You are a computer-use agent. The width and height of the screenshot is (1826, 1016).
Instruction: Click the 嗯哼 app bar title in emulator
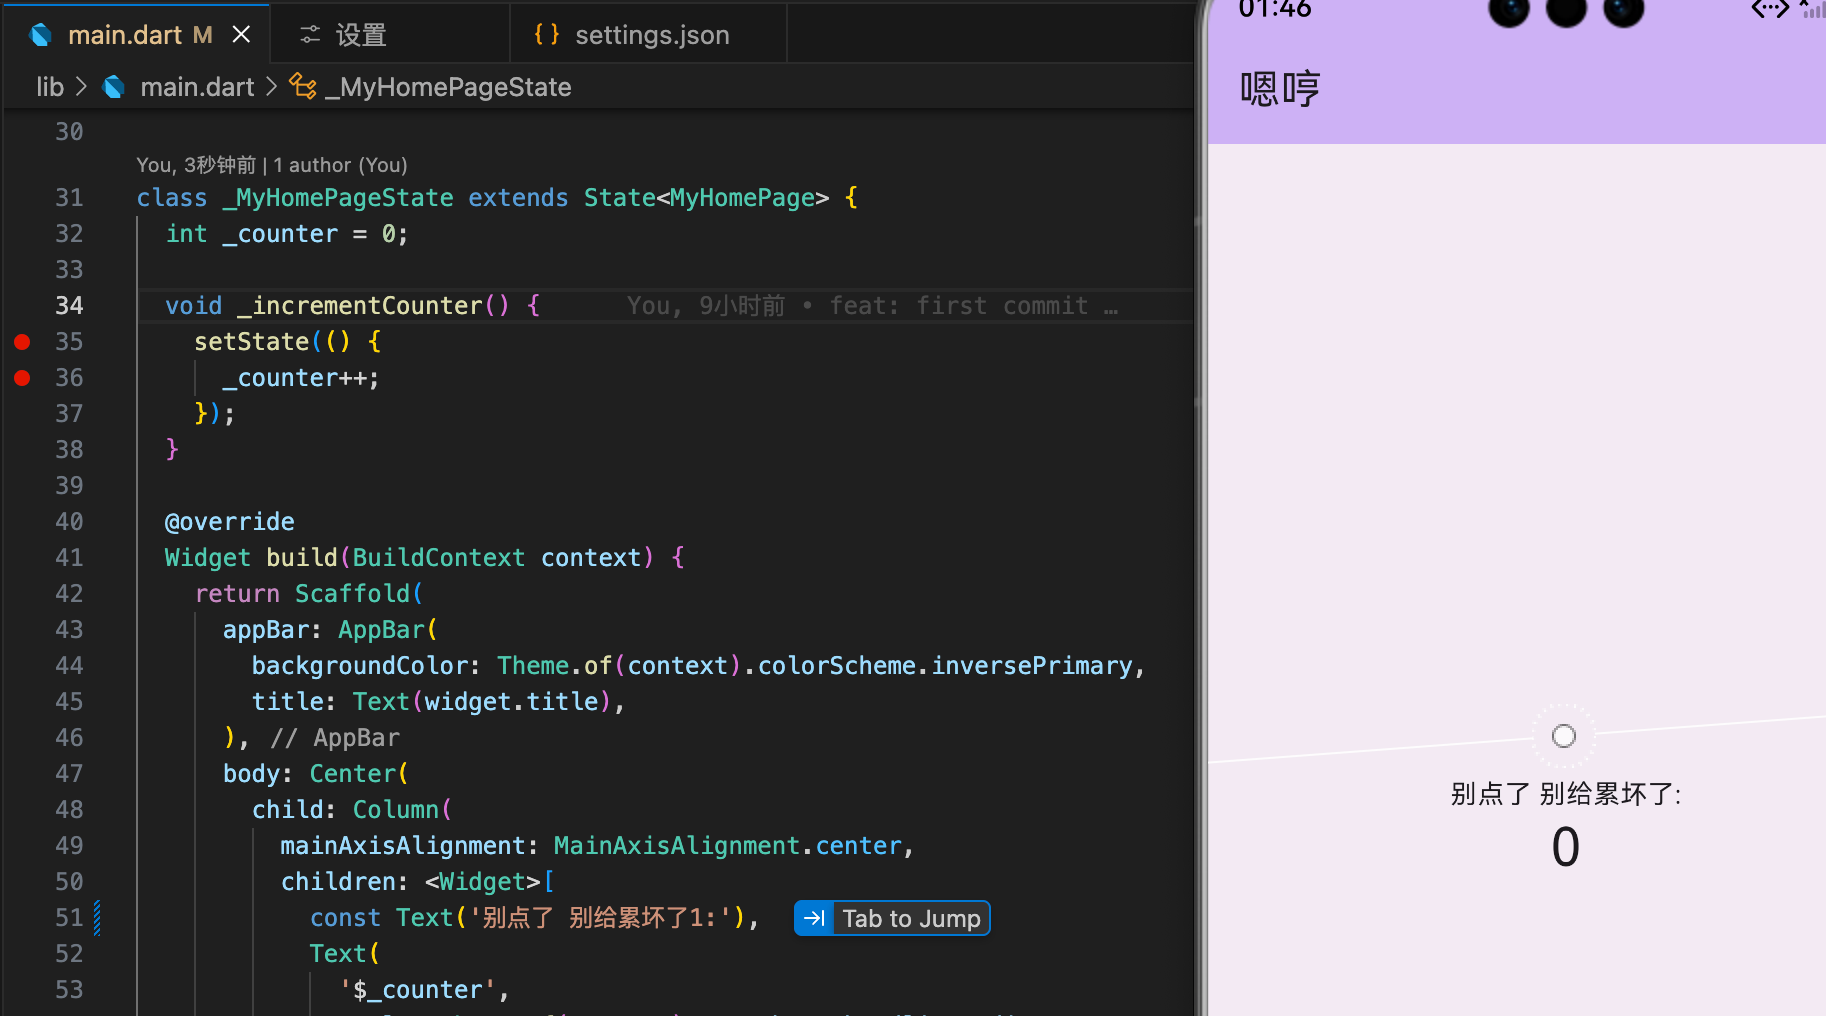tap(1280, 89)
